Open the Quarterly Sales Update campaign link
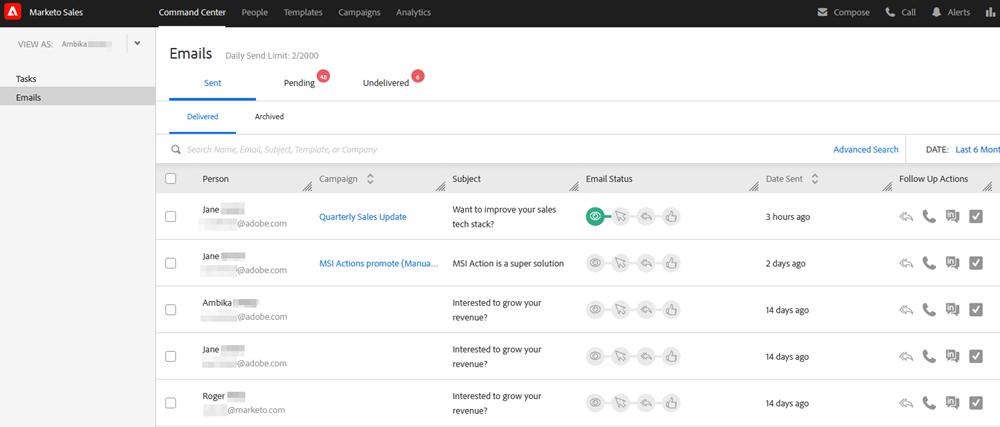Screen dimensions: 1000x427 pos(363,217)
